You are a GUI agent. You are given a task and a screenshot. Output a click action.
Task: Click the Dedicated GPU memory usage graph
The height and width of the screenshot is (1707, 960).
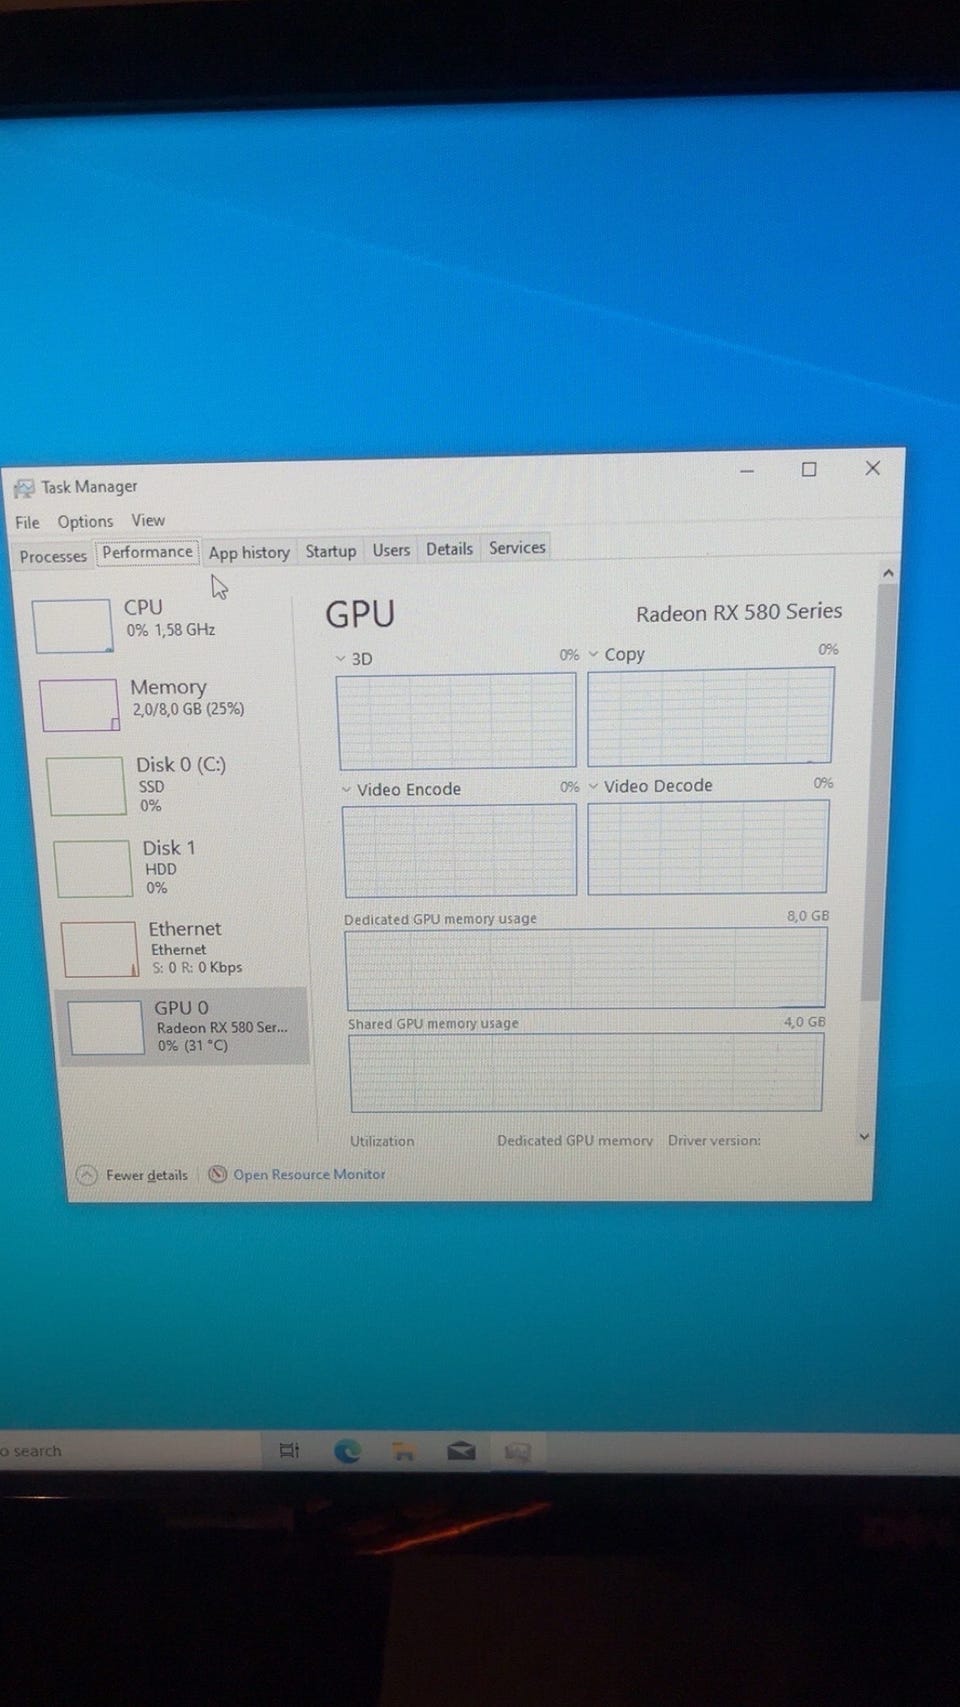[x=586, y=968]
